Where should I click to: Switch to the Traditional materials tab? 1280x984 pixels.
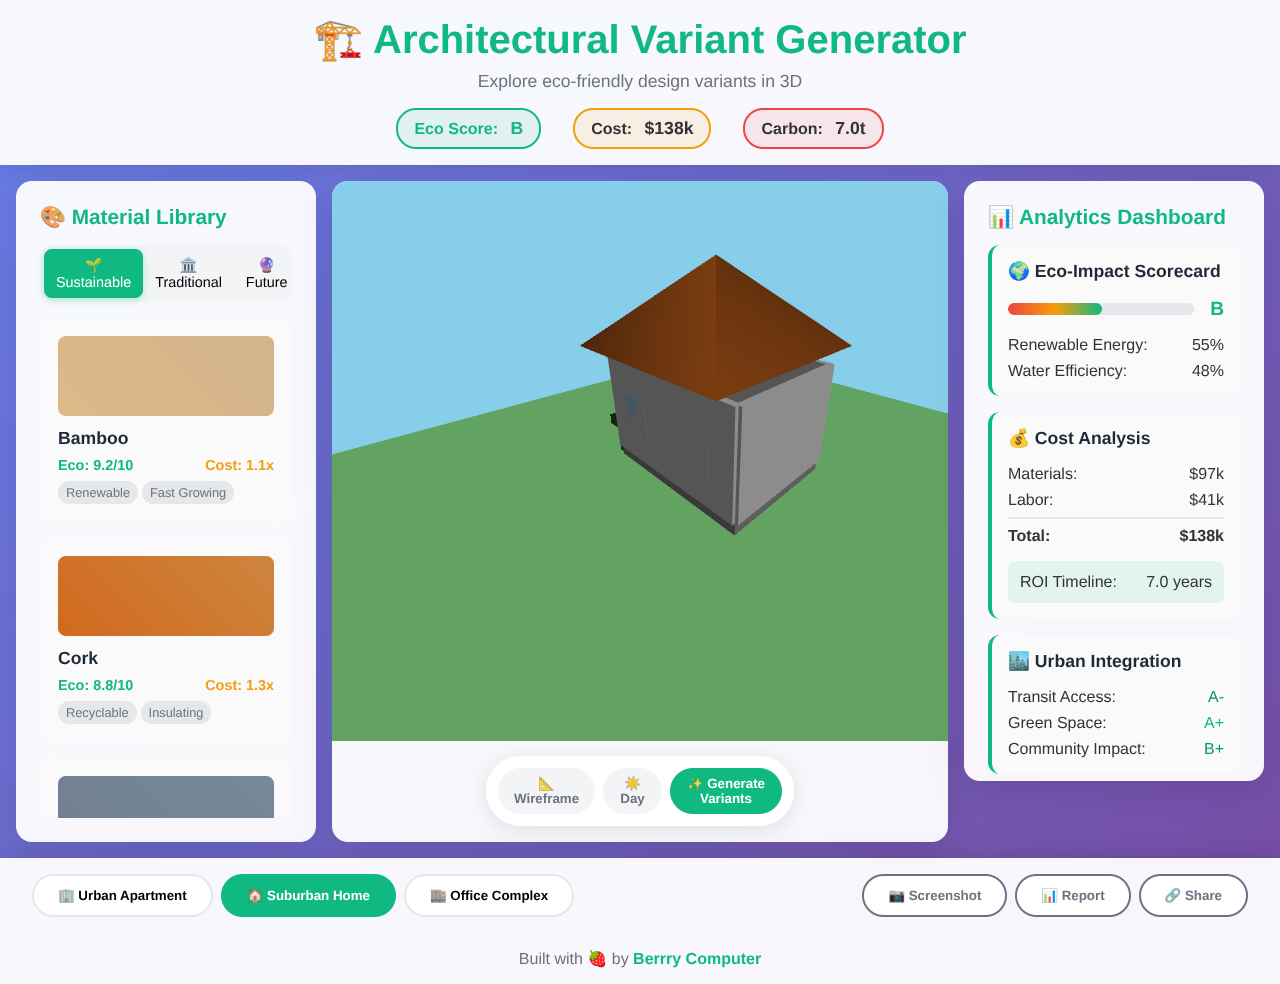coord(188,273)
